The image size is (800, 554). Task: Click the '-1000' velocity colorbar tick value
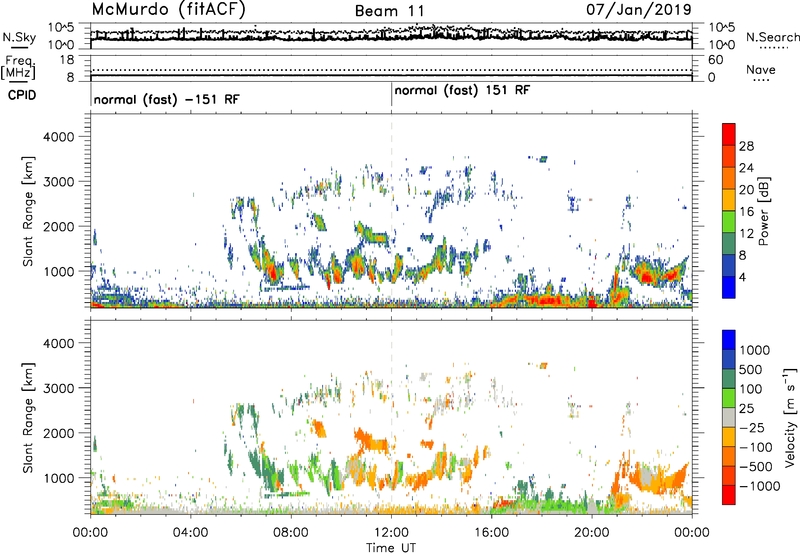760,486
